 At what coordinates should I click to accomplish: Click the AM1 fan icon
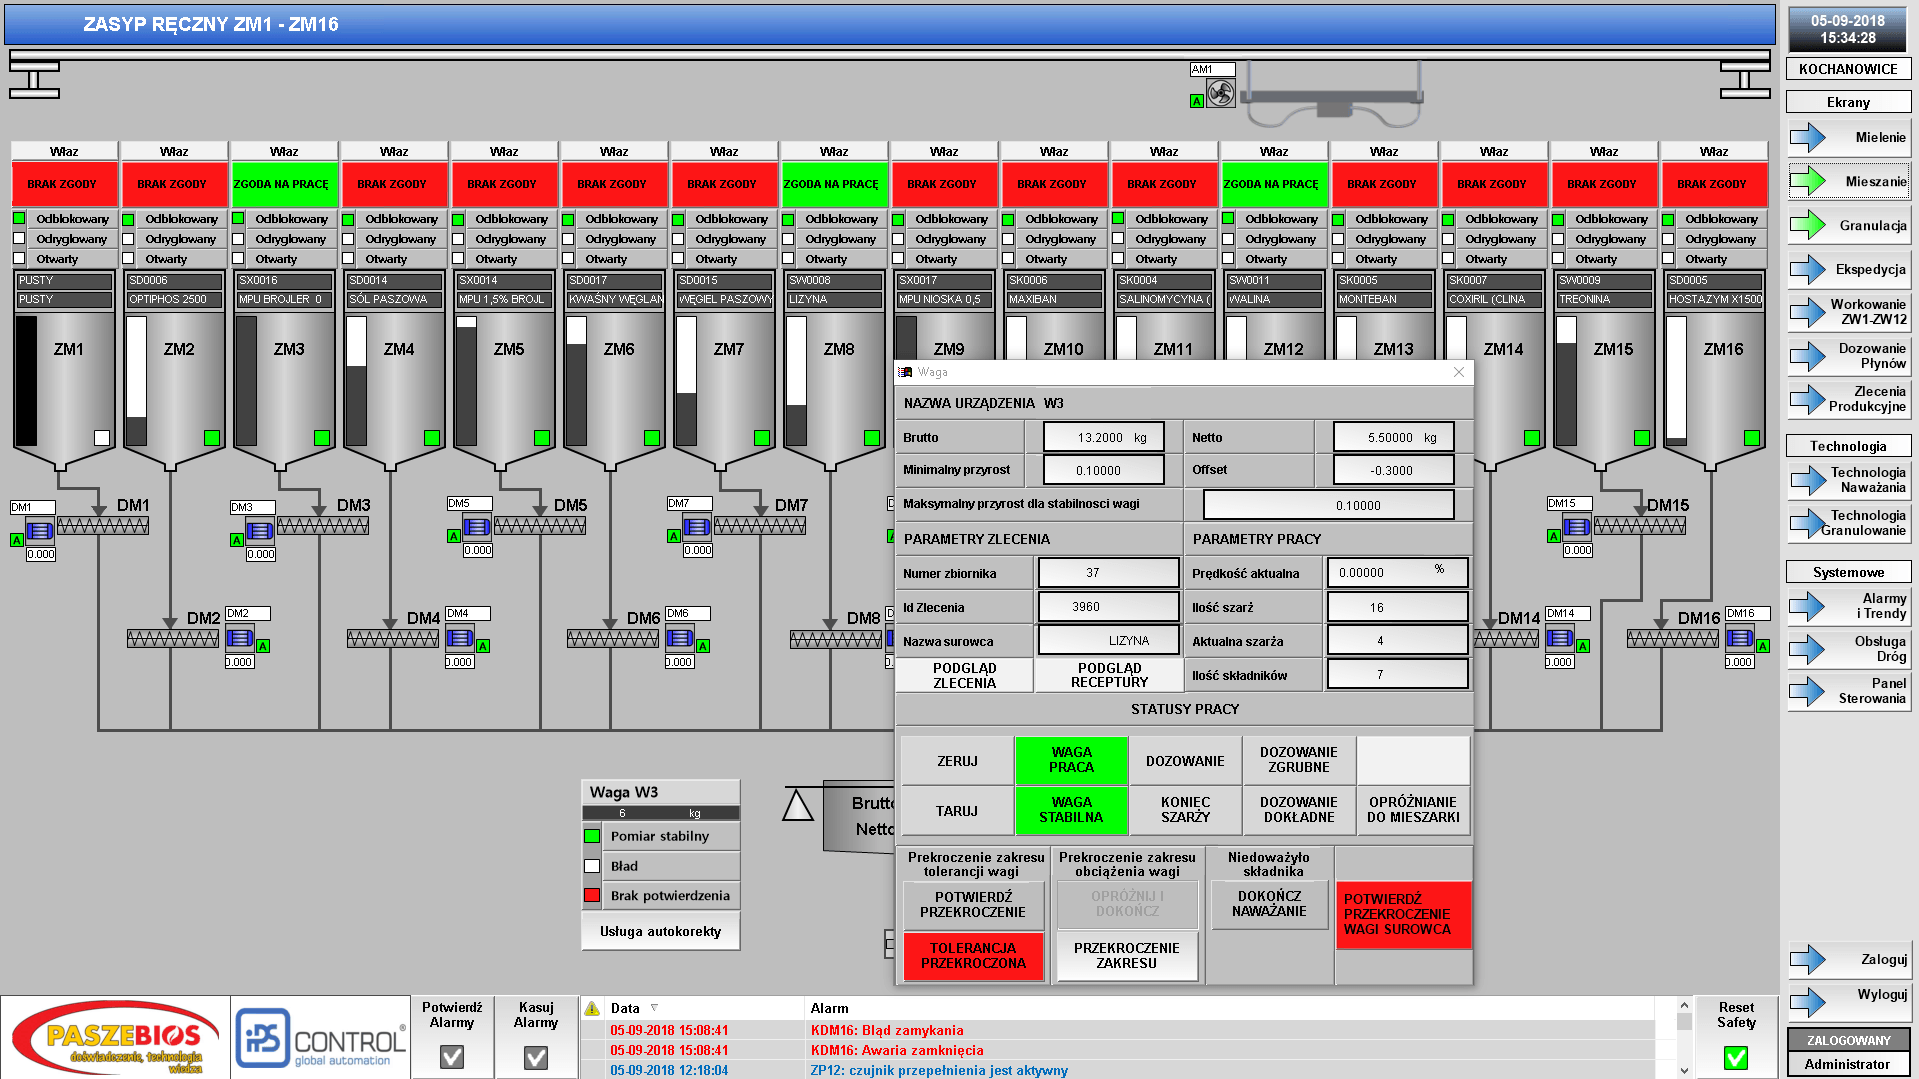tap(1220, 93)
